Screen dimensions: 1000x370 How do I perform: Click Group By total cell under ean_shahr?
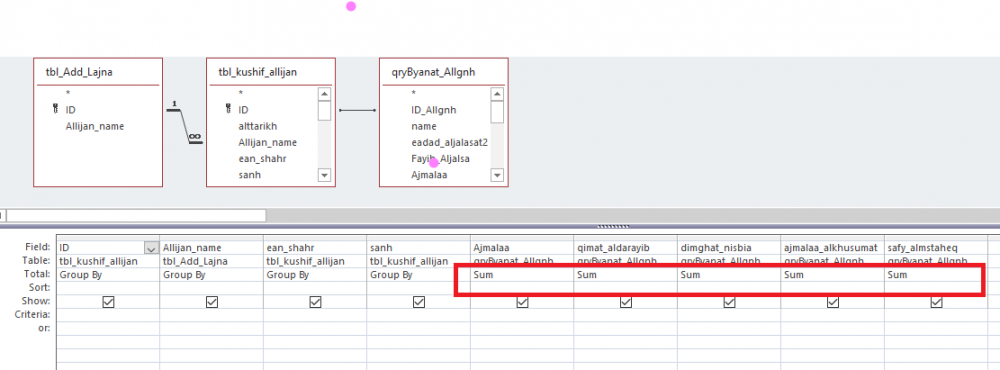(x=315, y=275)
